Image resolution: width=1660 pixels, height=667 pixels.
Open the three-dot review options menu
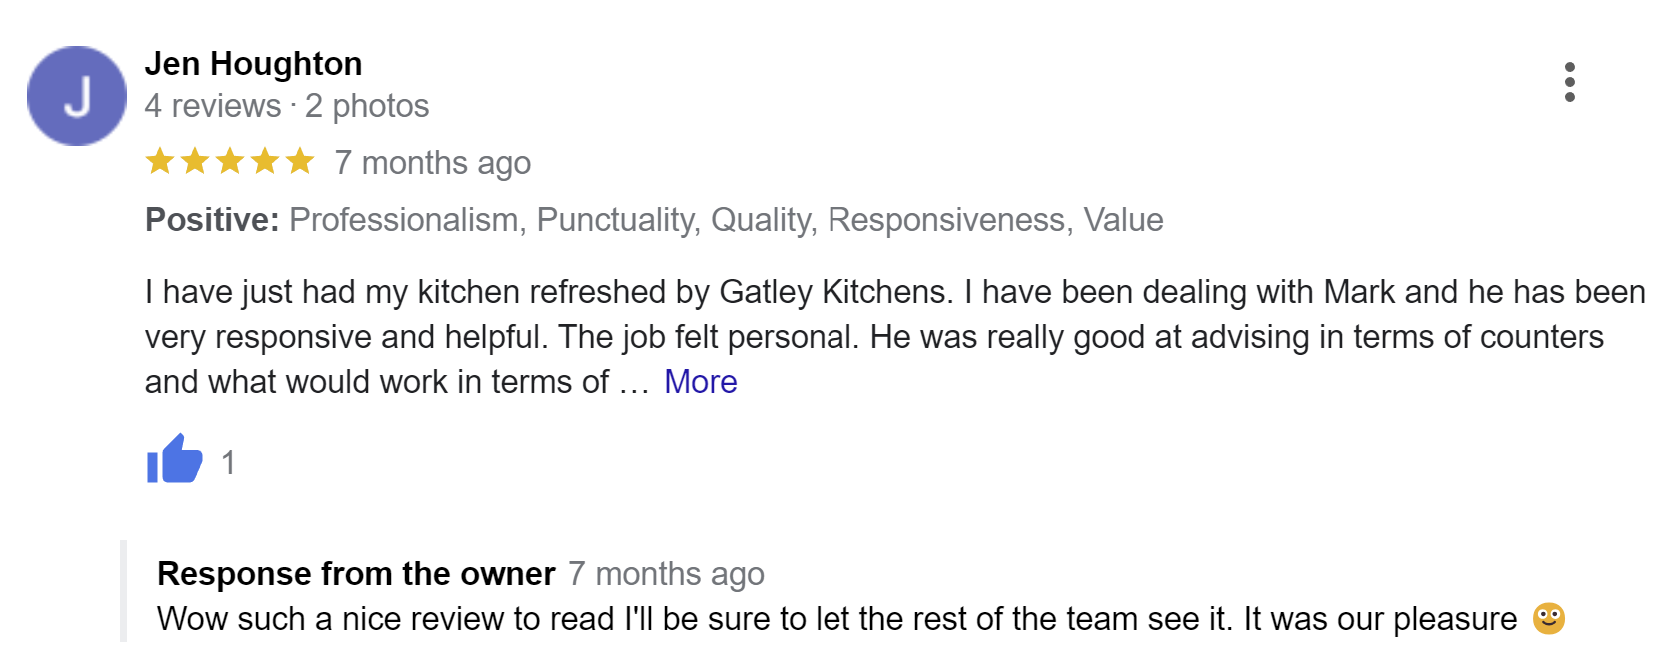pyautogui.click(x=1569, y=82)
